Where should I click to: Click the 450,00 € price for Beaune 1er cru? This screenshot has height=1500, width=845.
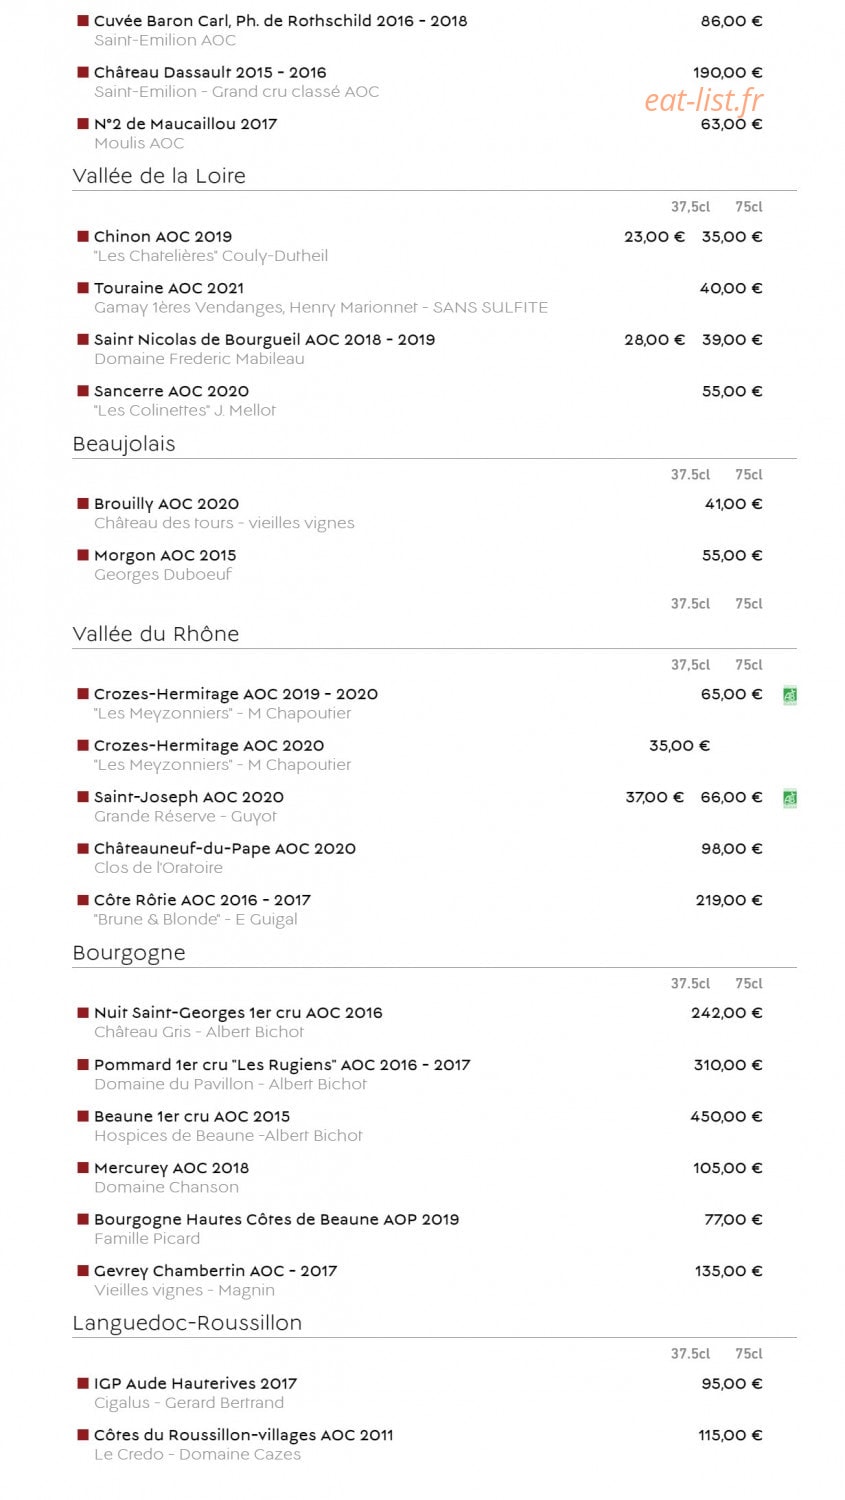click(x=726, y=1116)
